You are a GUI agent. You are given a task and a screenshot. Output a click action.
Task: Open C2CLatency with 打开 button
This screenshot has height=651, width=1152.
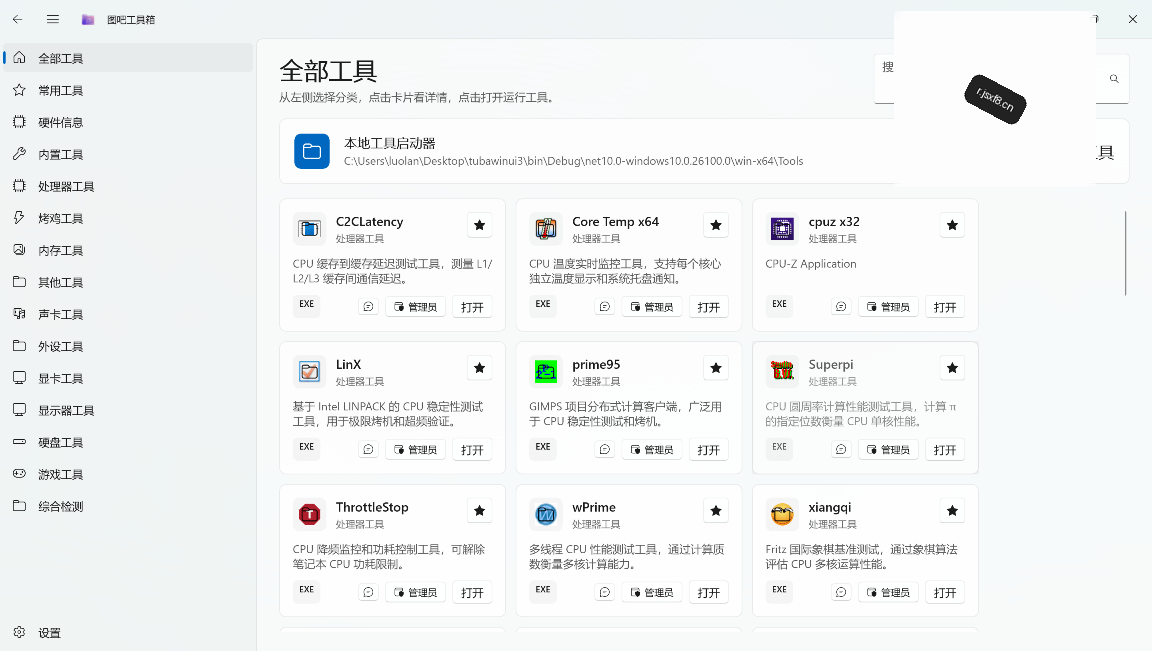pos(472,307)
